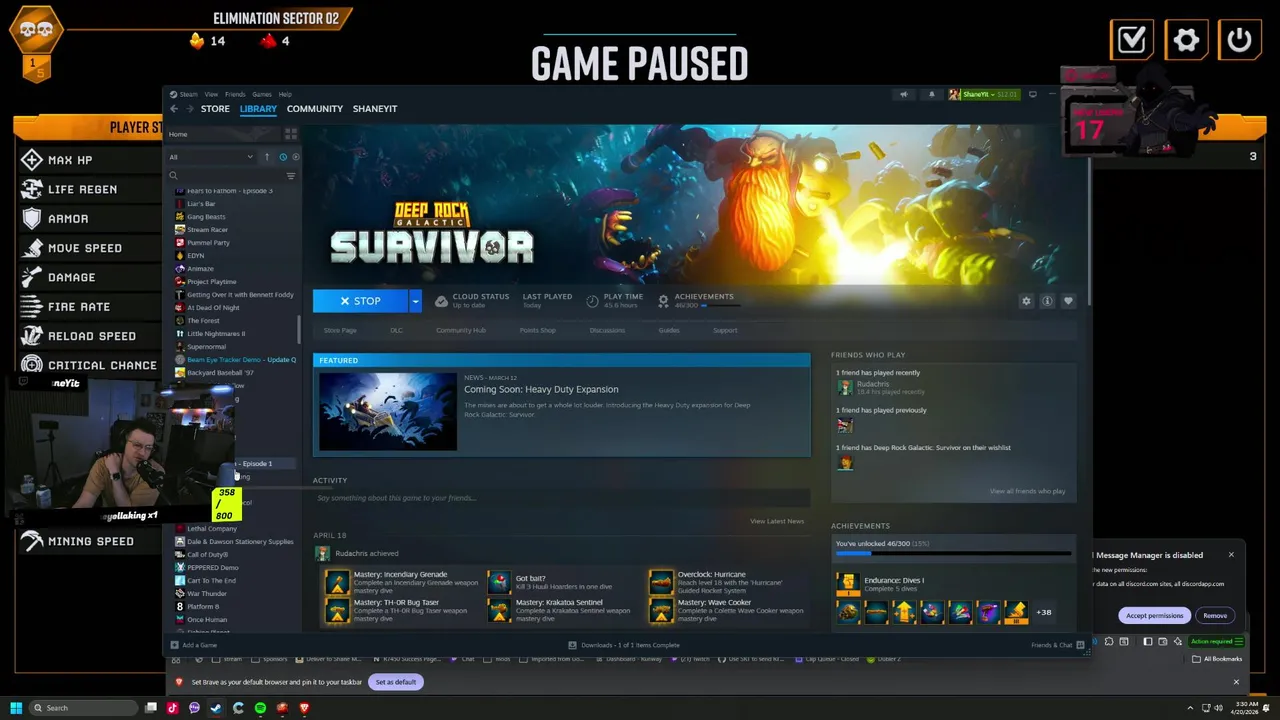Open the Community Hub link
This screenshot has width=1280, height=720.
[x=461, y=330]
